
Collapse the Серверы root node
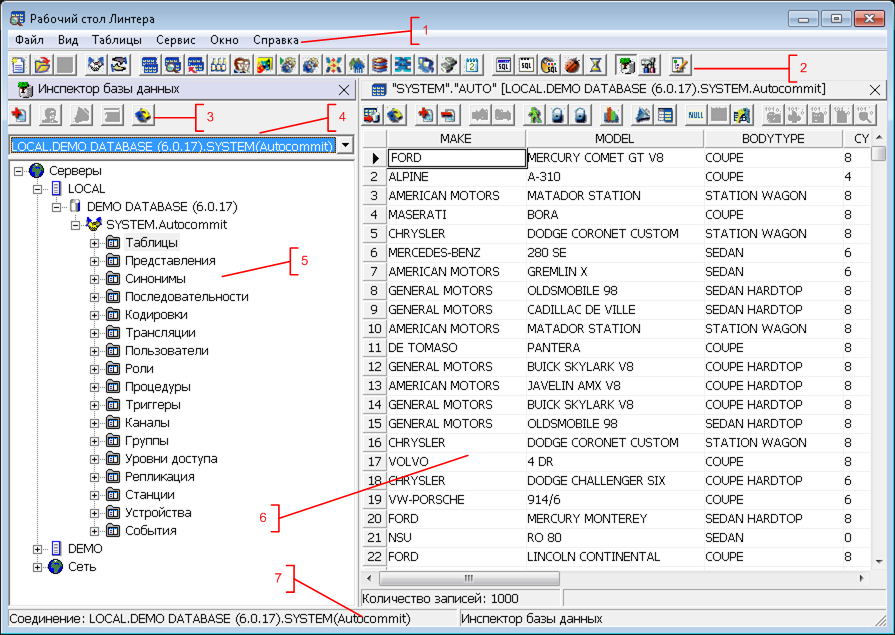click(x=19, y=171)
